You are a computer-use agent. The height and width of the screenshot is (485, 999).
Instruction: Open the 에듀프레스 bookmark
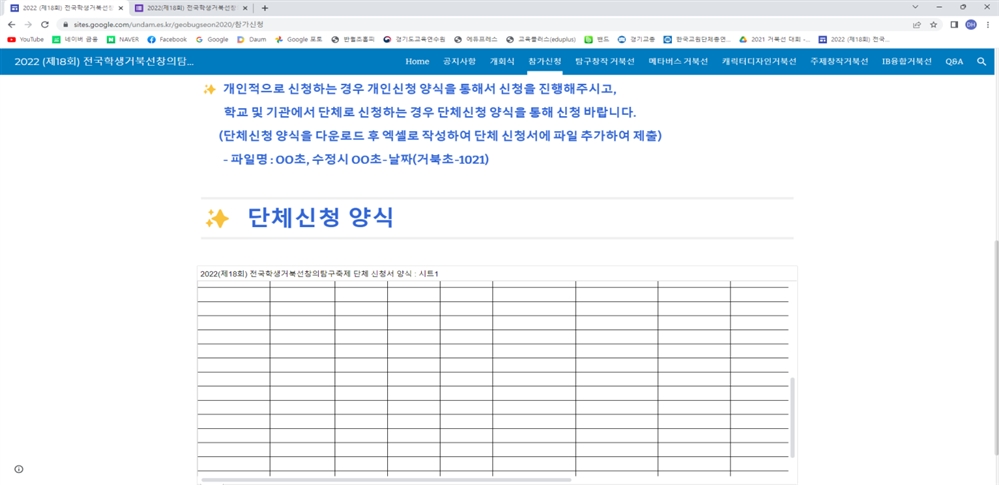click(x=475, y=39)
